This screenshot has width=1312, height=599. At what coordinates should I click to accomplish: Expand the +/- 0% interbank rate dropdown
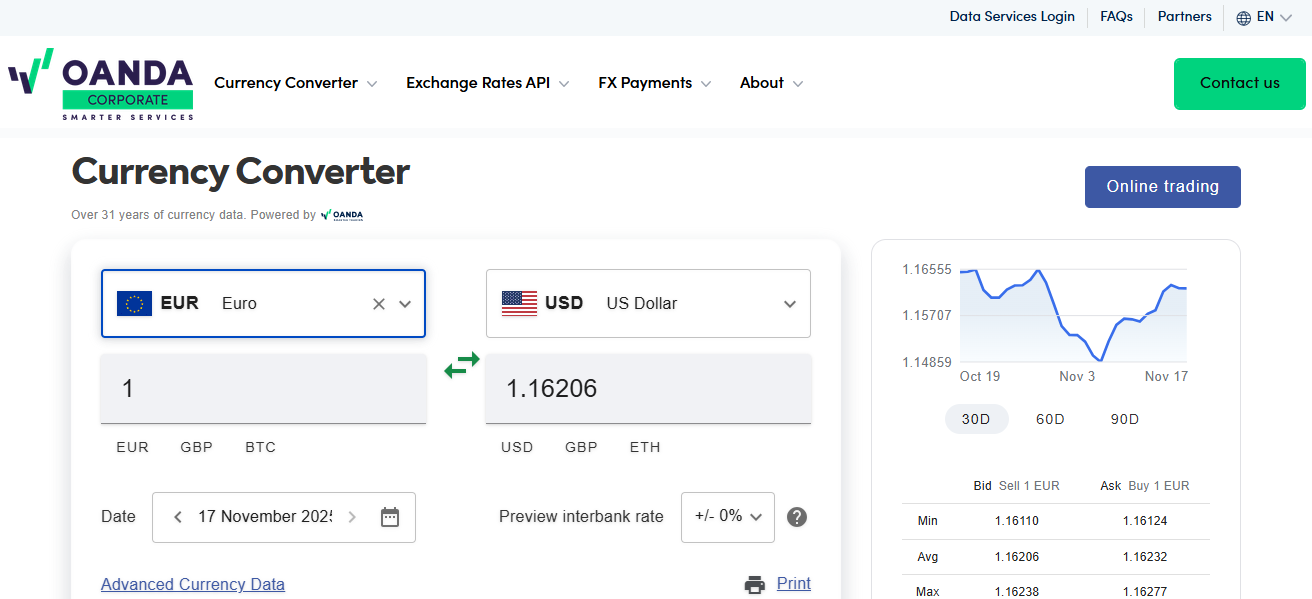(x=728, y=517)
